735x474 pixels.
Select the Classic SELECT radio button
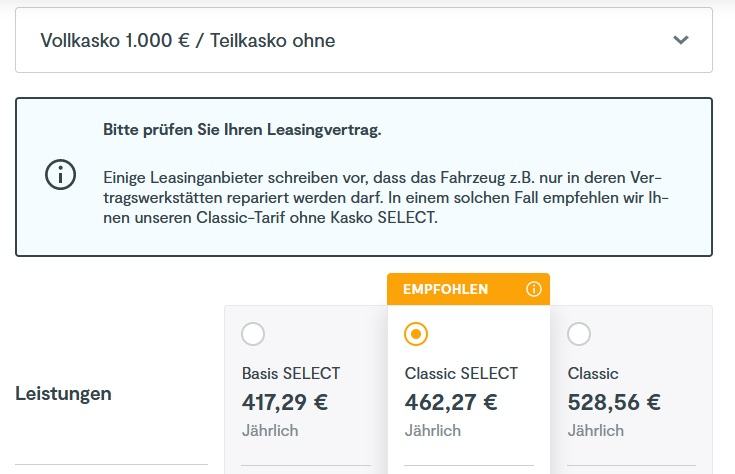pyautogui.click(x=416, y=334)
